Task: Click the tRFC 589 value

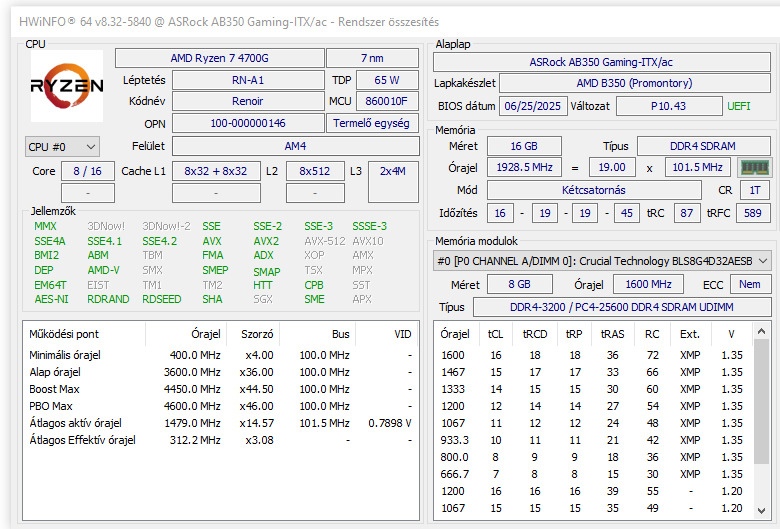Action: 753,213
